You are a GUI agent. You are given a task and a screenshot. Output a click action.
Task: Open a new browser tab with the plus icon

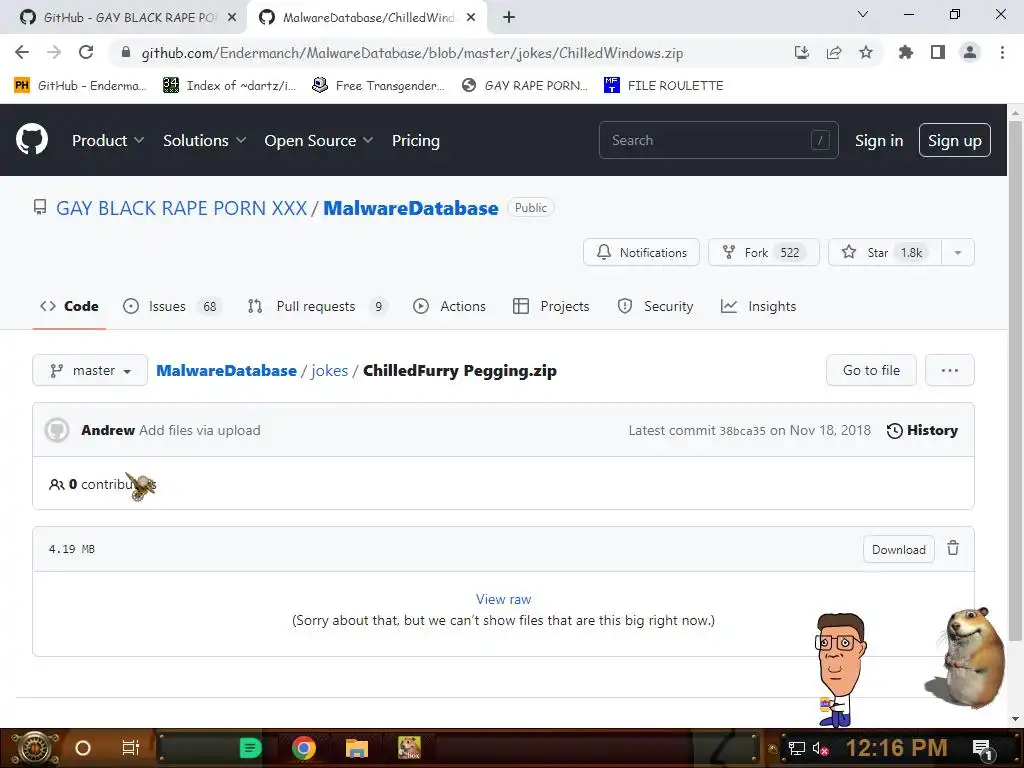tap(509, 18)
